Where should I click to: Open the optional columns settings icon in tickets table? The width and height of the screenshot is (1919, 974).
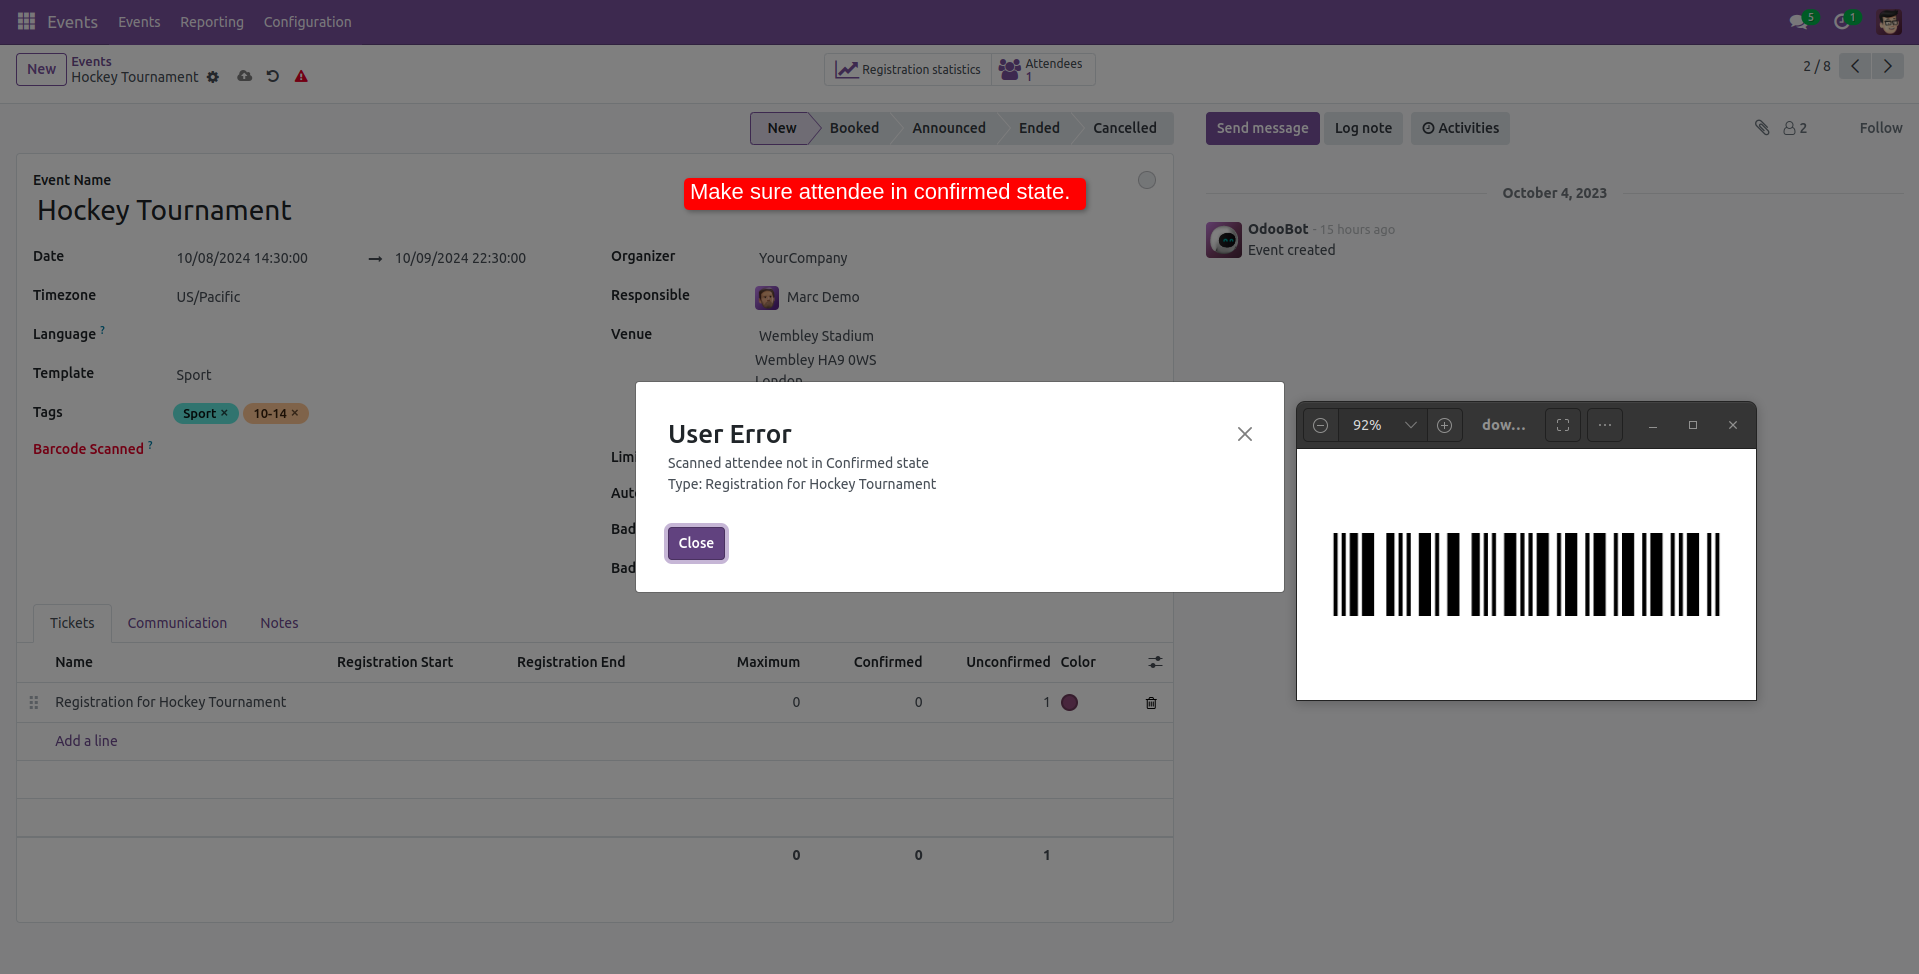point(1155,662)
